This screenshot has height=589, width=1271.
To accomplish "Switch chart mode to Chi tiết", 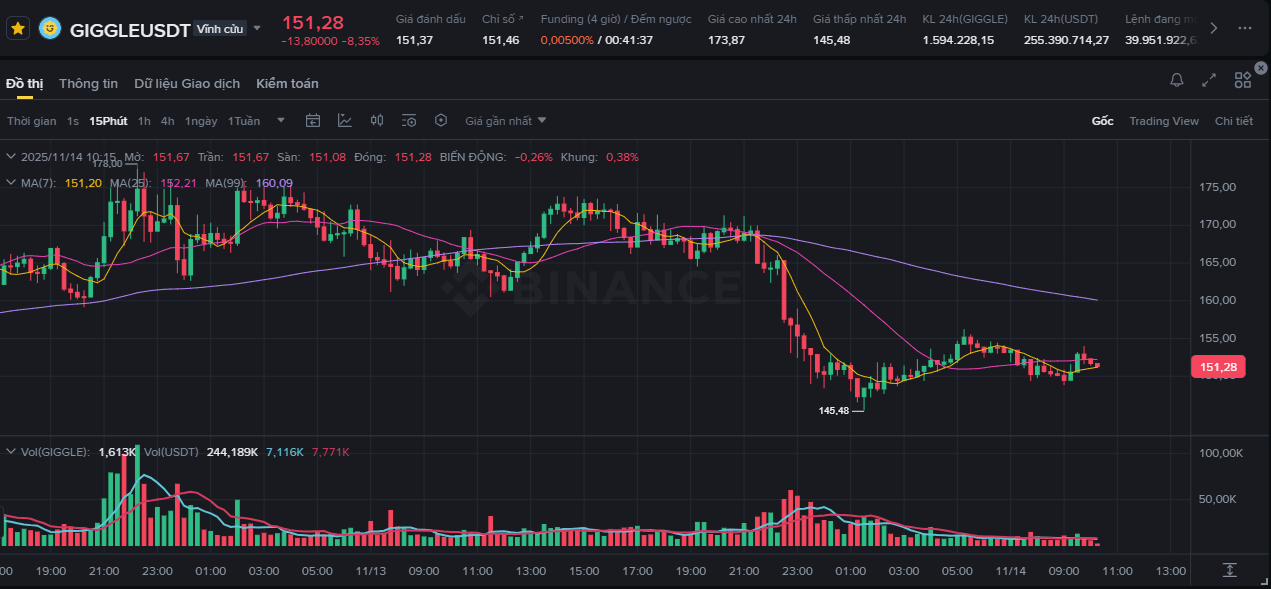I will tap(1233, 121).
